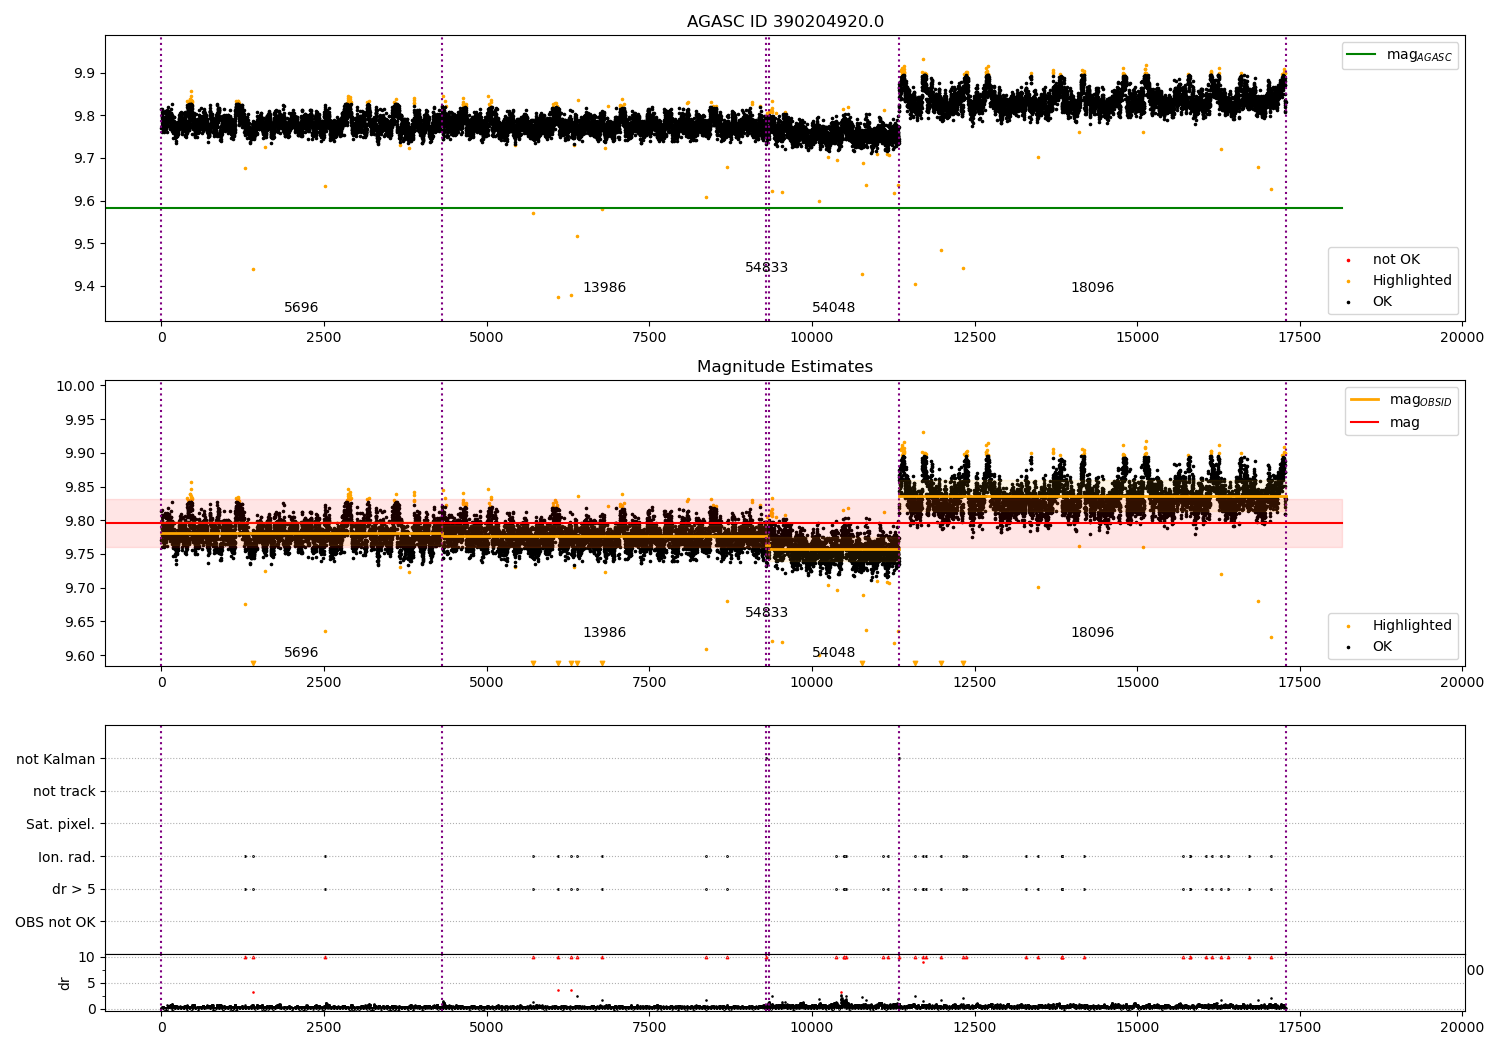This screenshot has height=1050, width=1500.
Task: Click the 20000 x-tick under the top plot
Action: (x=1463, y=338)
